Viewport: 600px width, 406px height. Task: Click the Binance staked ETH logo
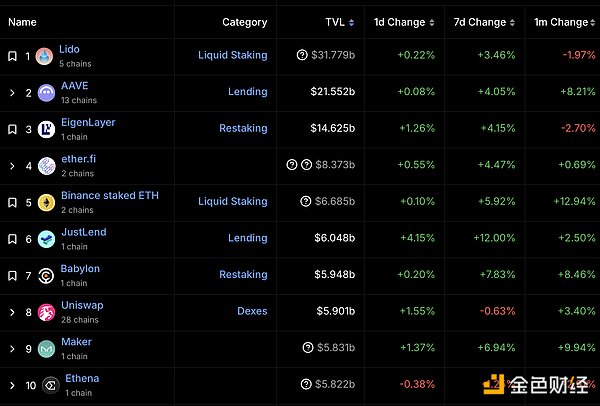45,203
